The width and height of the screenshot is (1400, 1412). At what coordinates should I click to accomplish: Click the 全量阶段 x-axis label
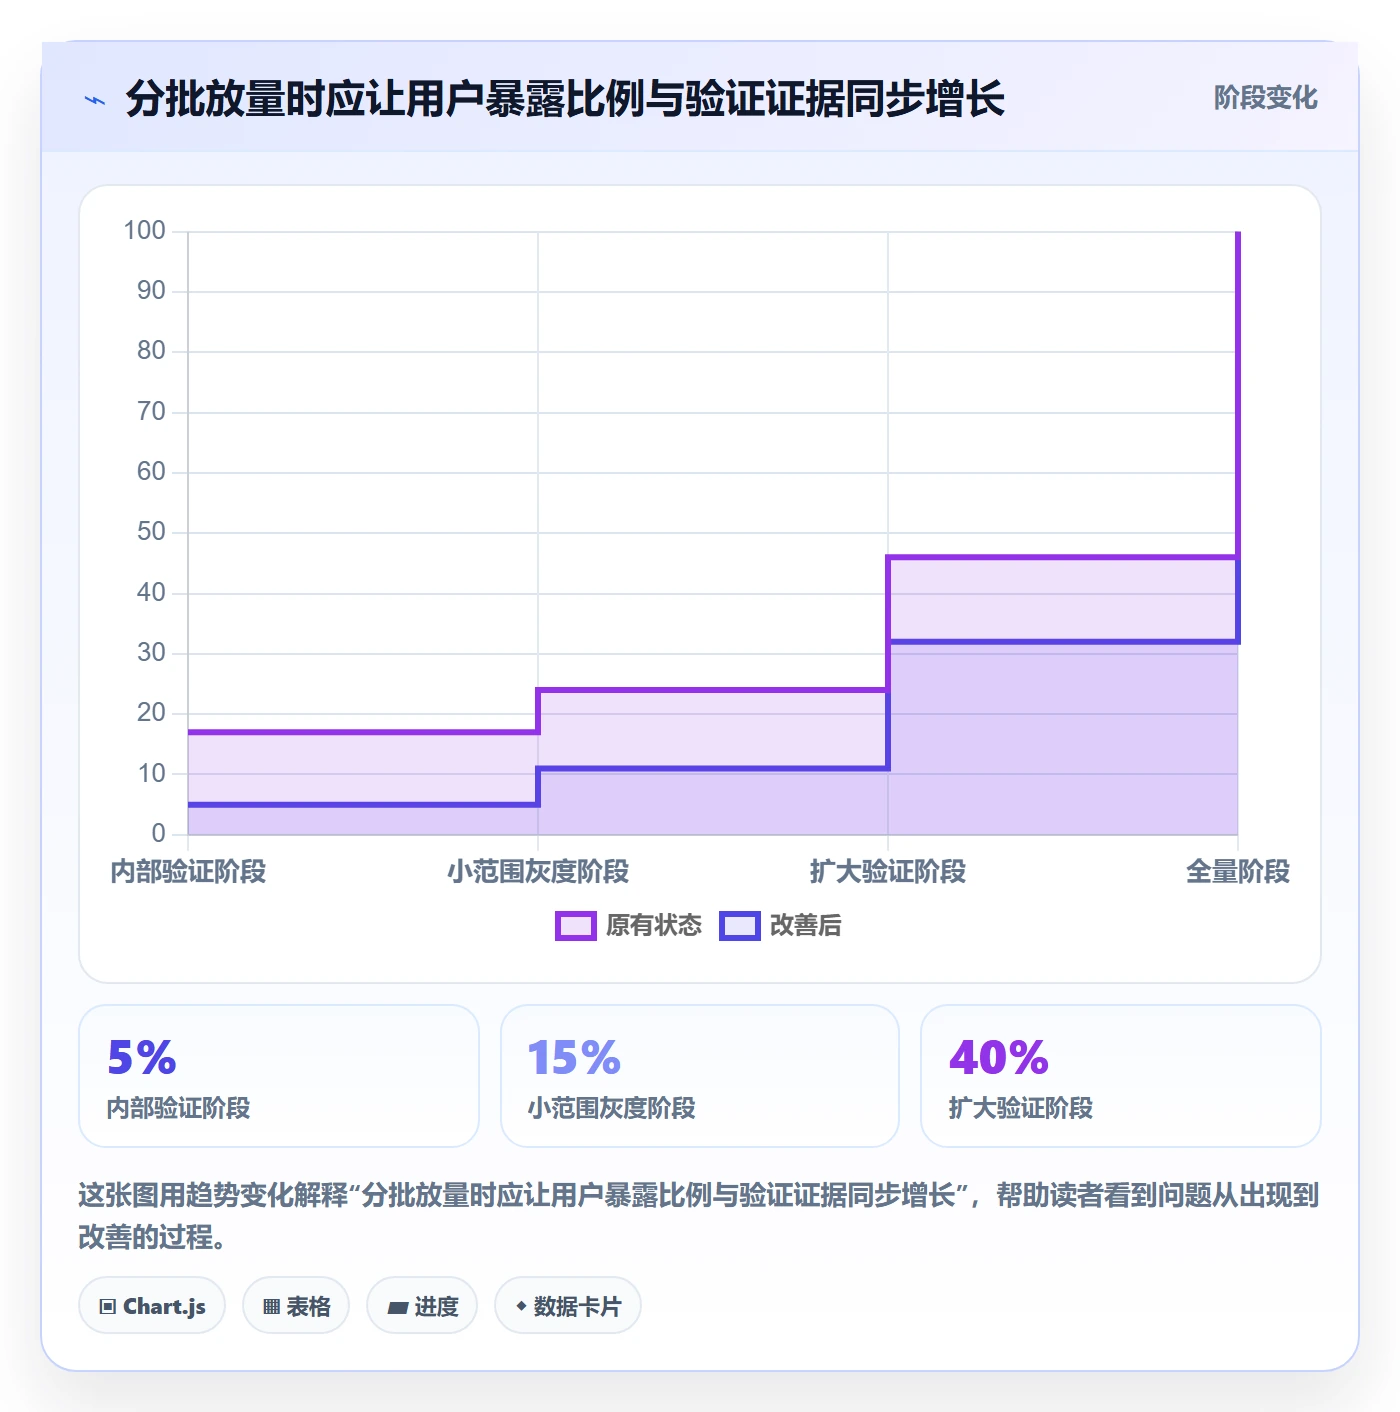pos(1238,872)
